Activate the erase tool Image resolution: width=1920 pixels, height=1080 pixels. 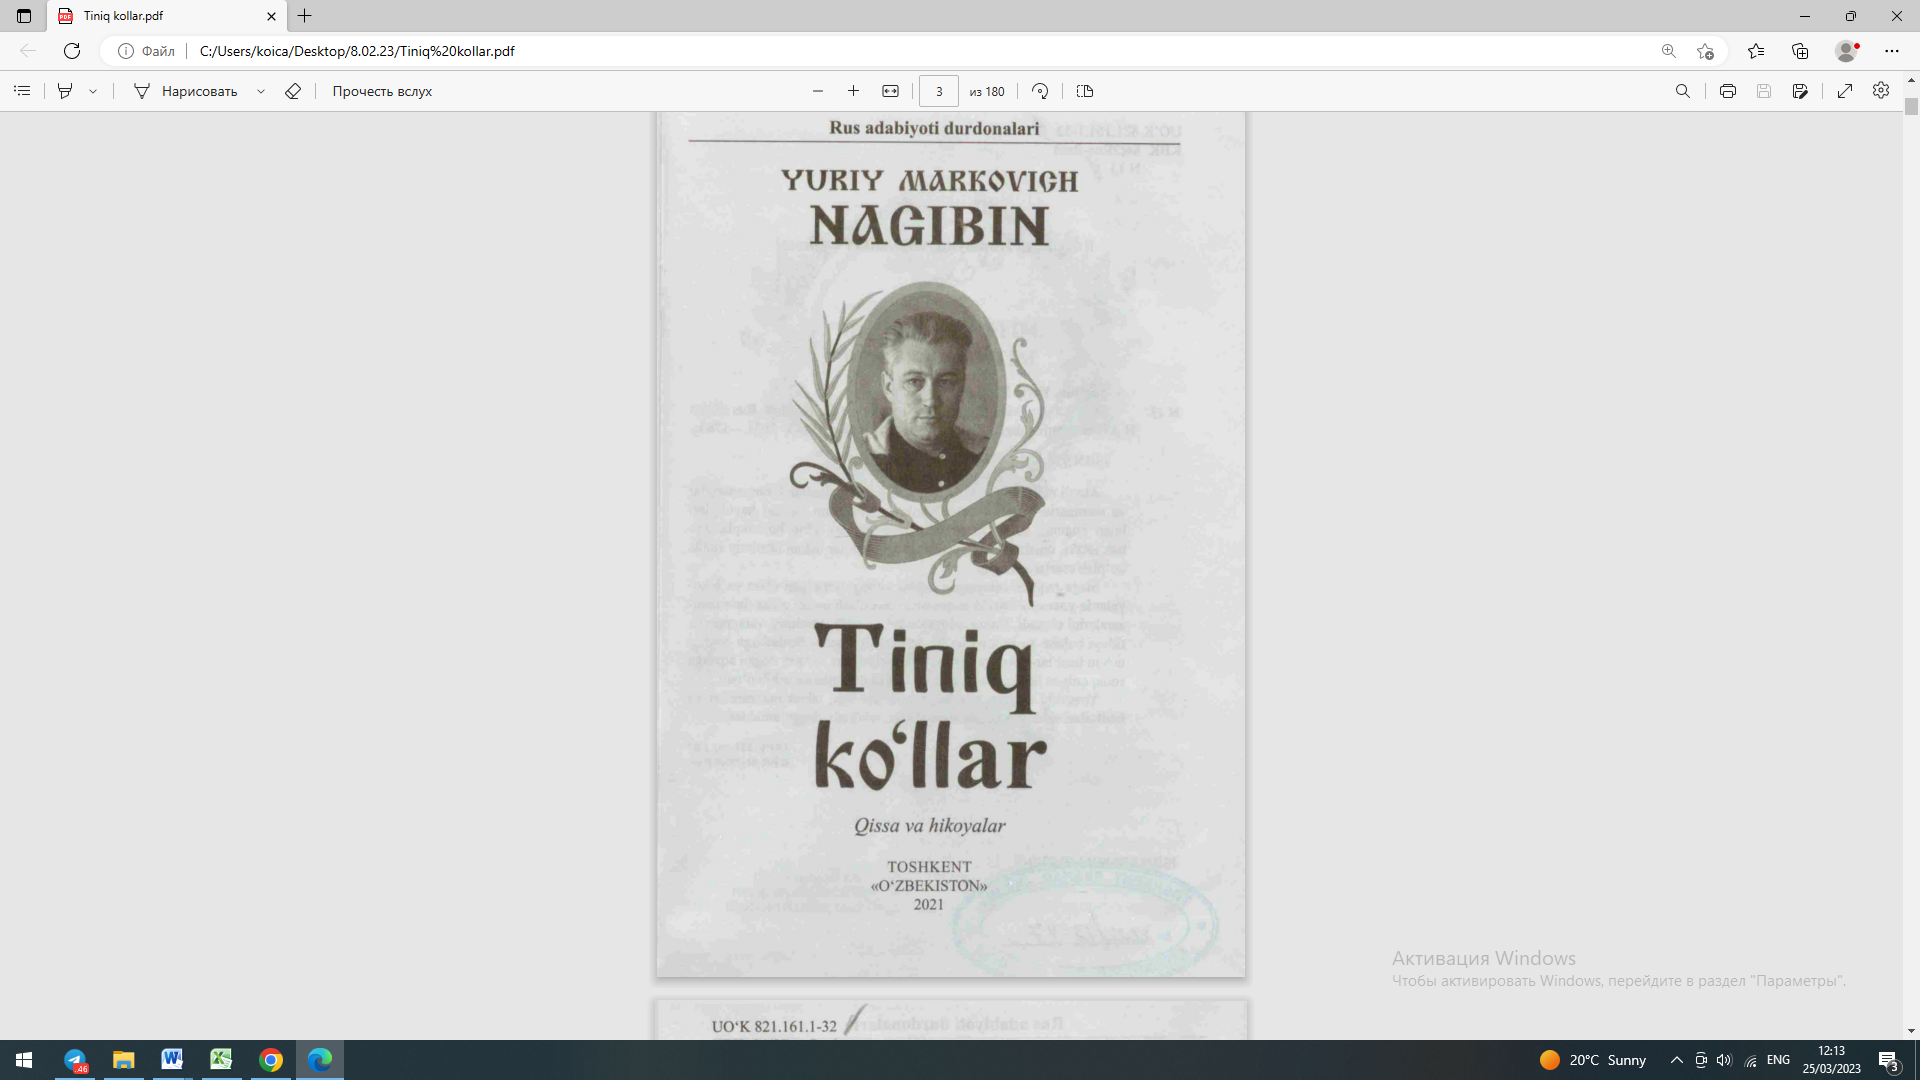[x=293, y=91]
